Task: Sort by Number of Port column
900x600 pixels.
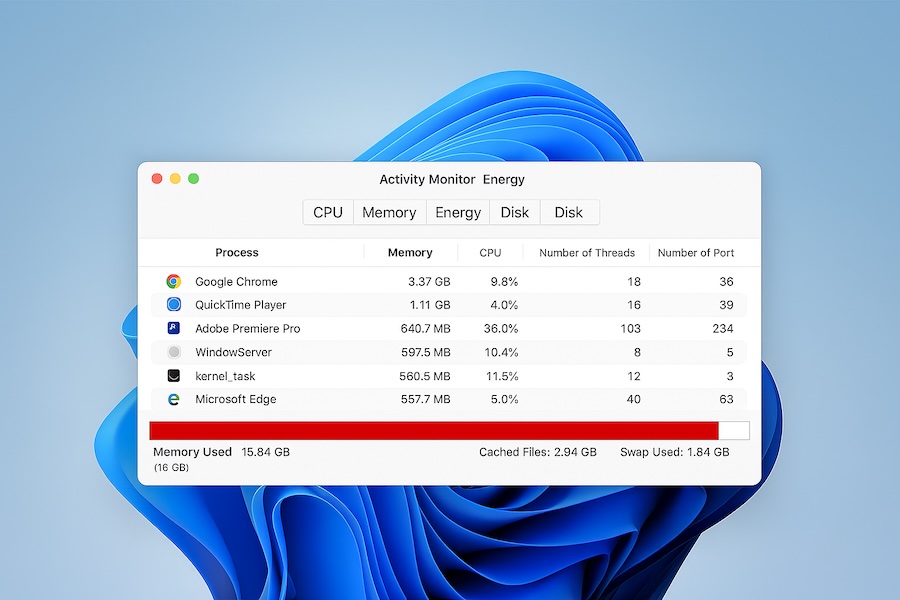Action: click(695, 253)
